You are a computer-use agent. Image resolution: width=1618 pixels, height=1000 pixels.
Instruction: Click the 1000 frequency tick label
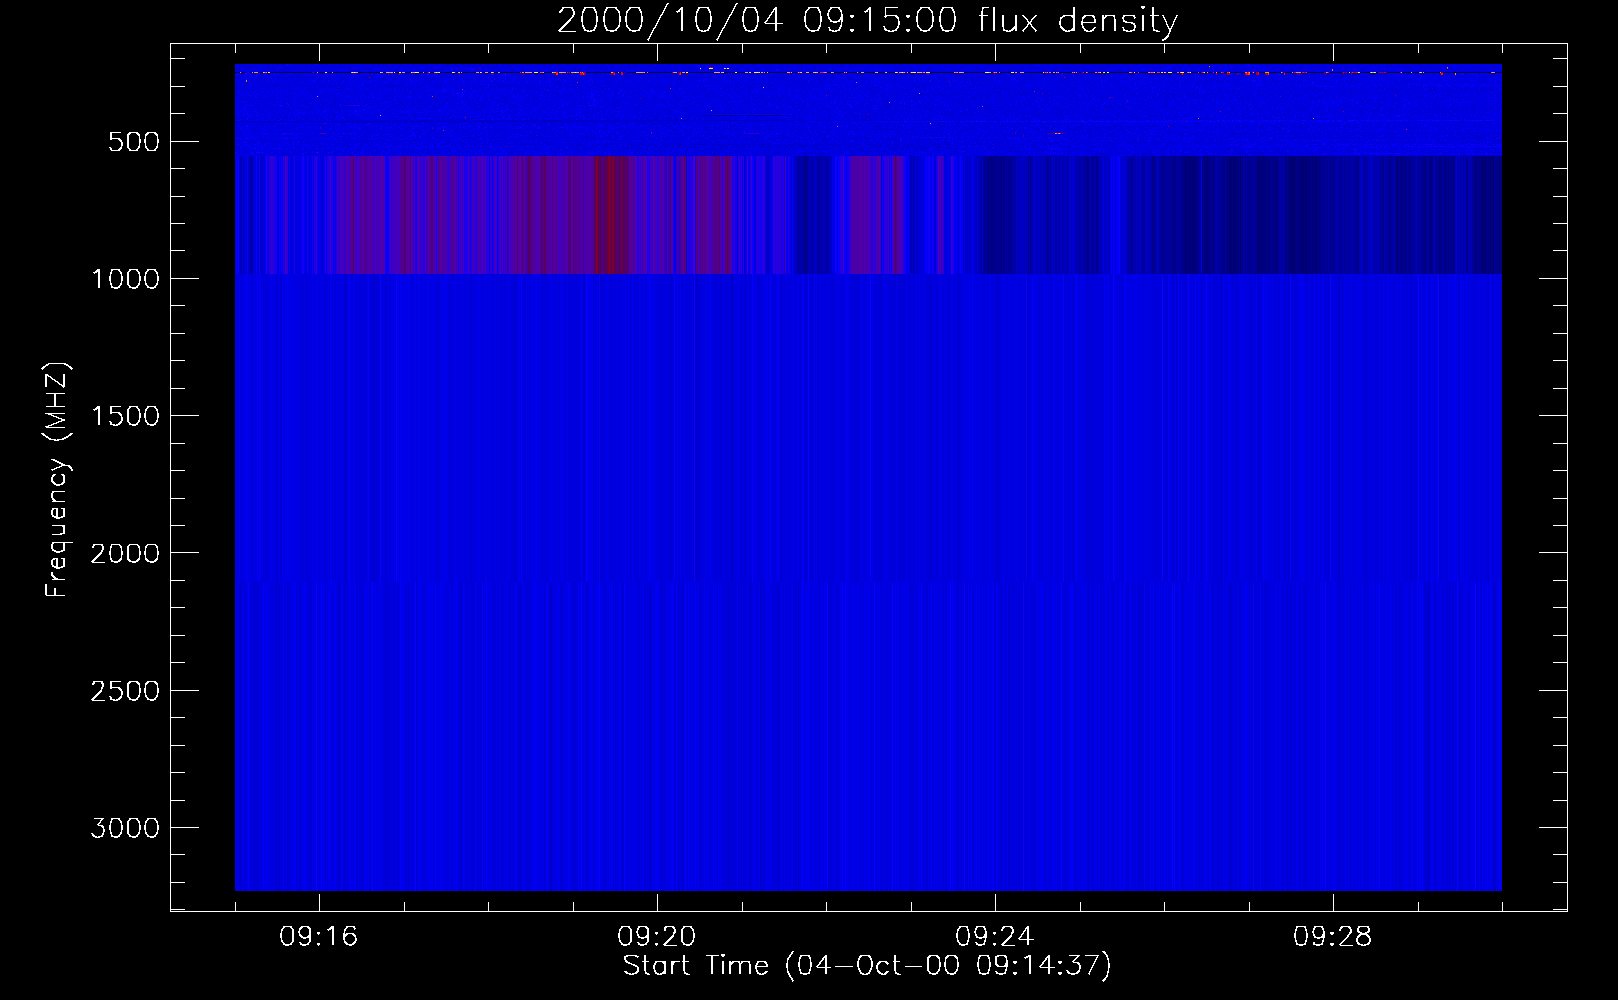coord(125,279)
